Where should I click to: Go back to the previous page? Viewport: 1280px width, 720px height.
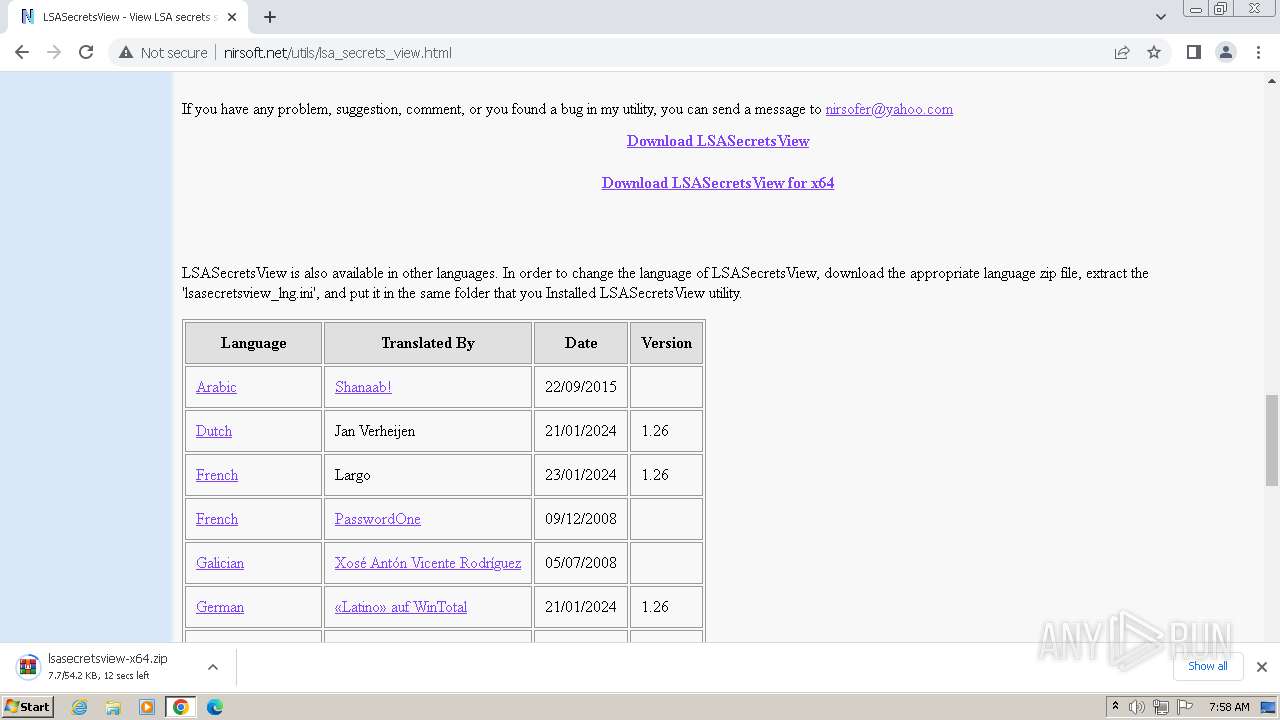[x=22, y=52]
